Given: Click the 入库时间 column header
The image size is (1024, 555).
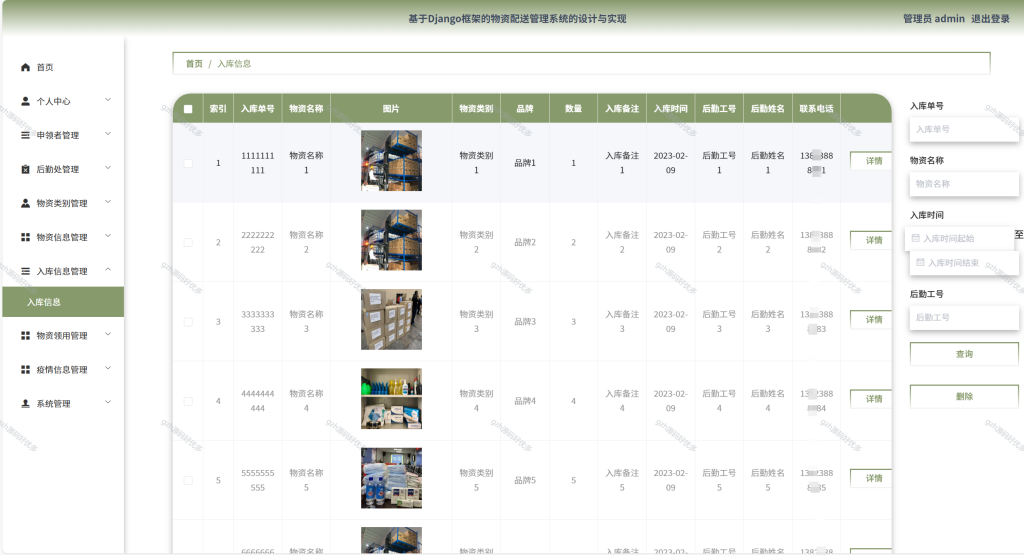Looking at the screenshot, I should (670, 109).
